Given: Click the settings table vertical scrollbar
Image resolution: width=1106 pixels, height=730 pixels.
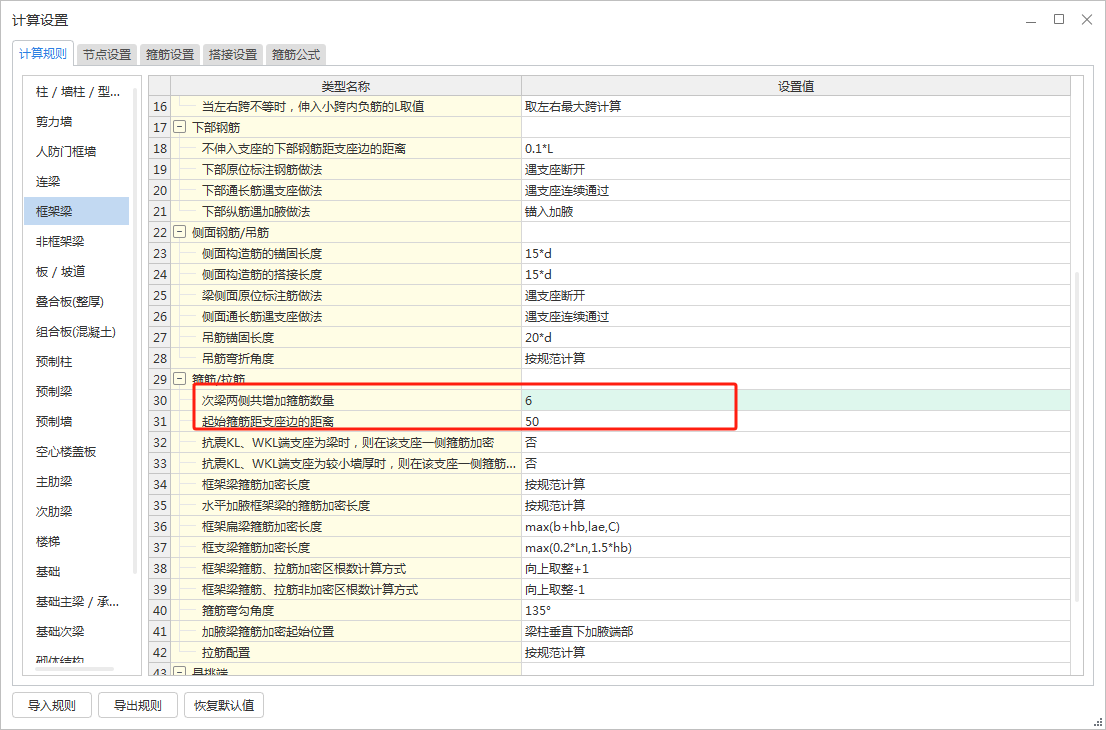Looking at the screenshot, I should (1076, 437).
